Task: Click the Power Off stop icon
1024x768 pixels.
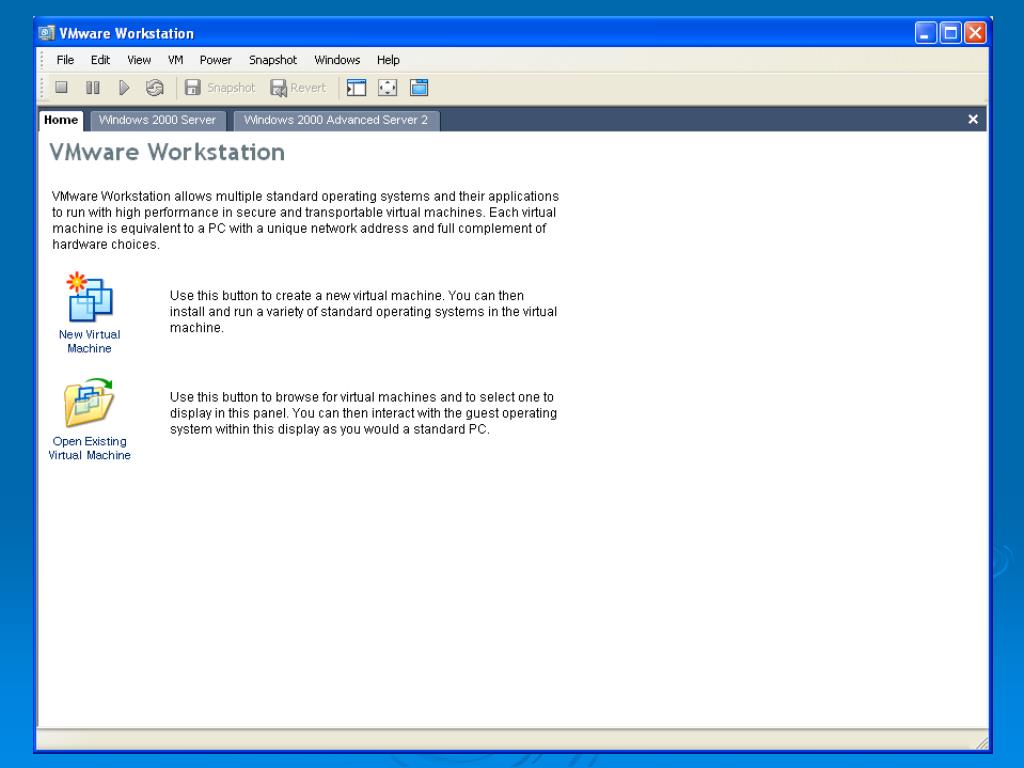Action: click(61, 88)
